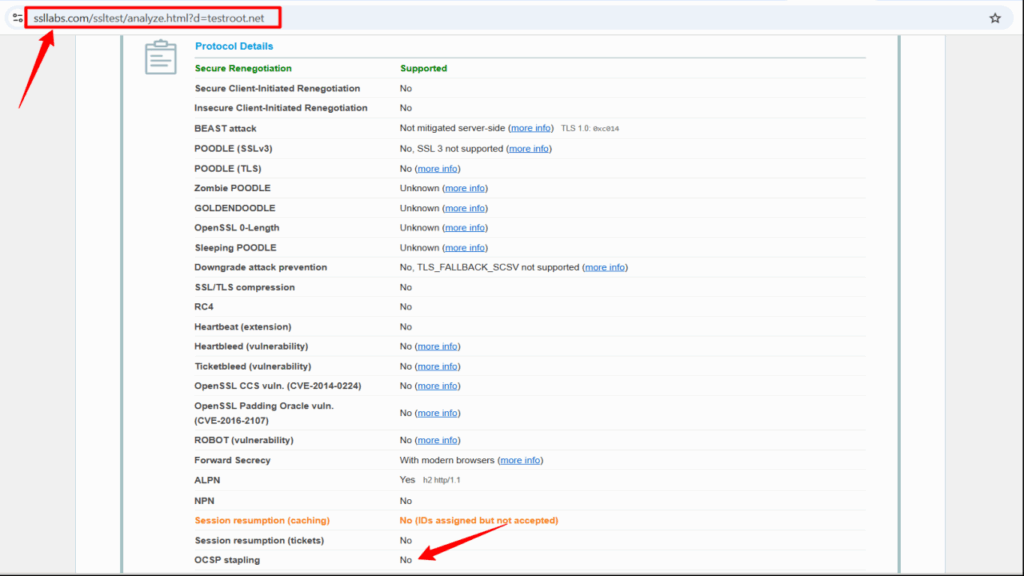Select 'Session resumption (caching)' orange label
Screen dimensions: 1024x576
pos(262,520)
